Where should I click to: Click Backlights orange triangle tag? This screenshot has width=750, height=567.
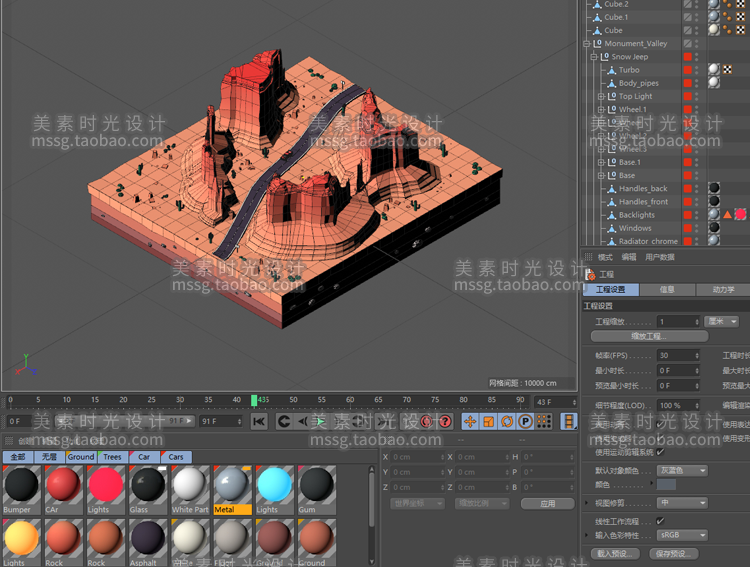point(728,215)
